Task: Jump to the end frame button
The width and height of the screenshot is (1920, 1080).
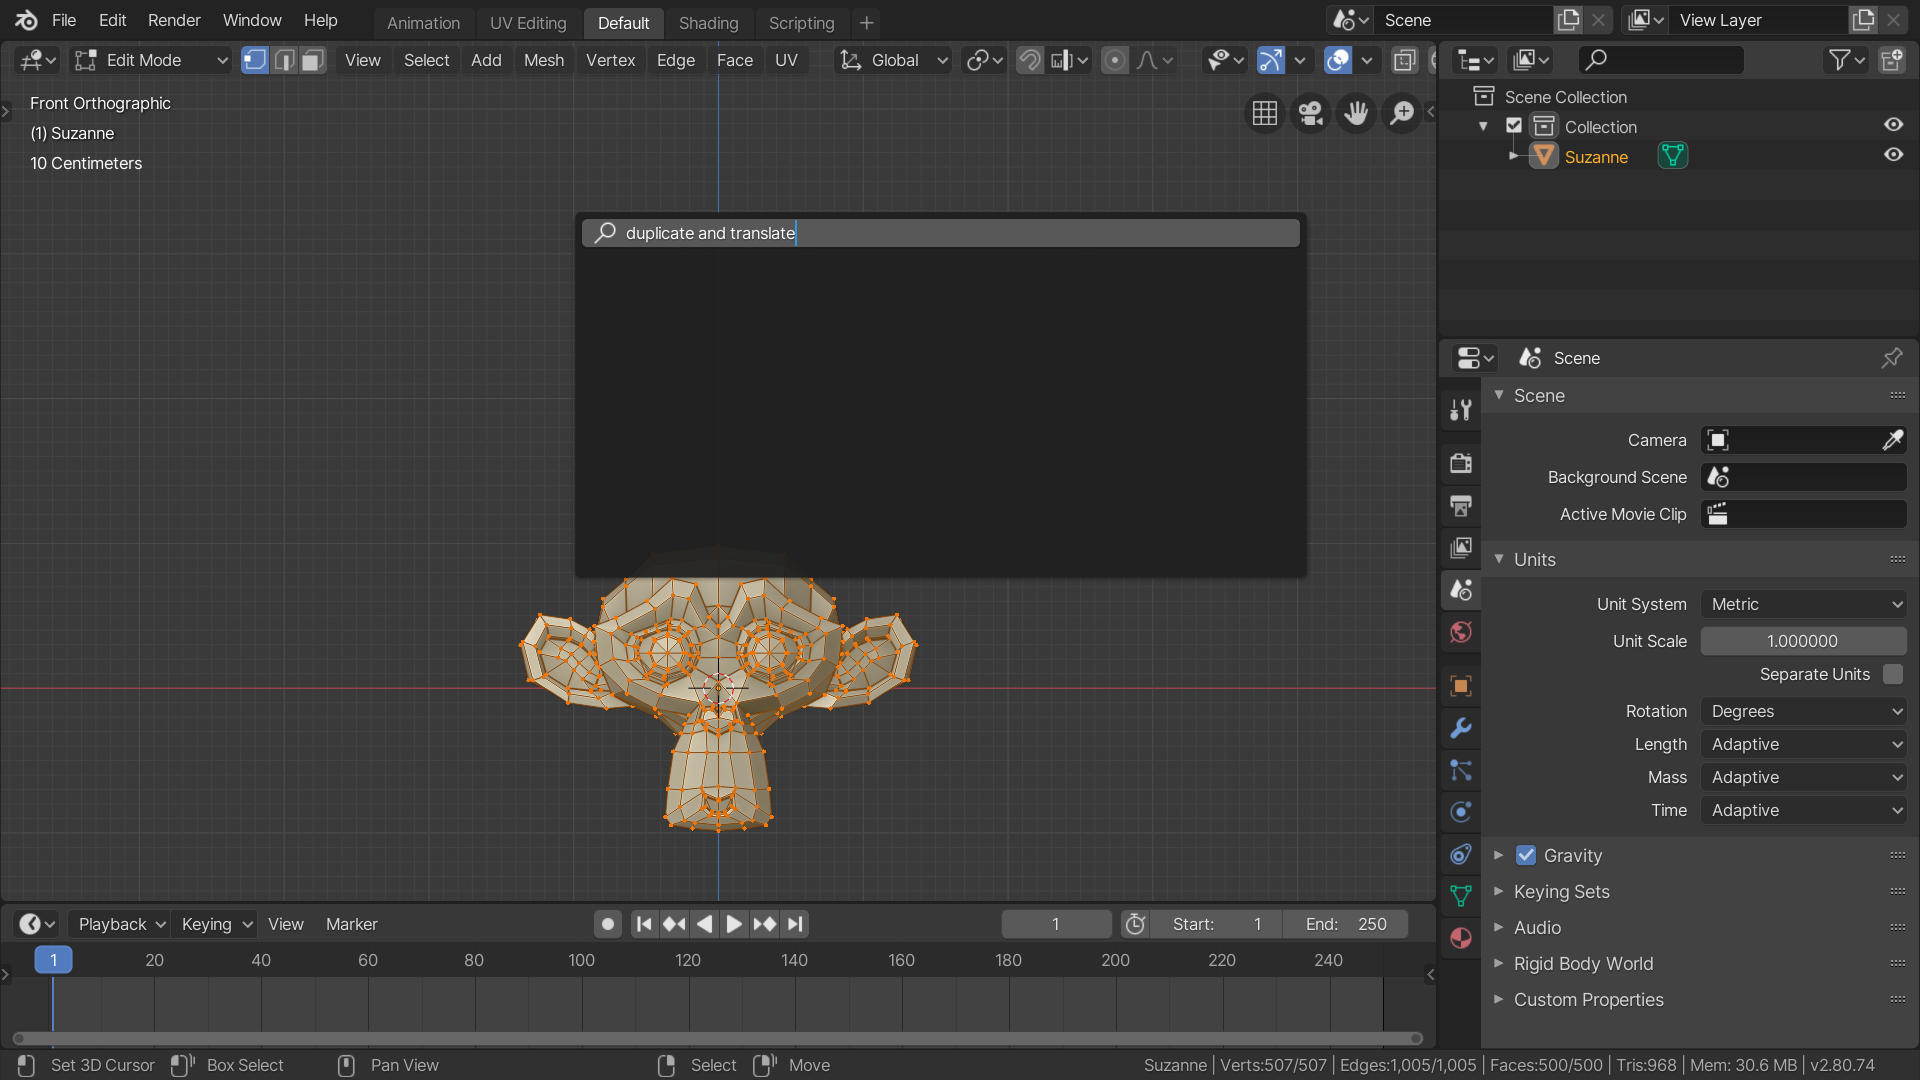Action: (795, 924)
